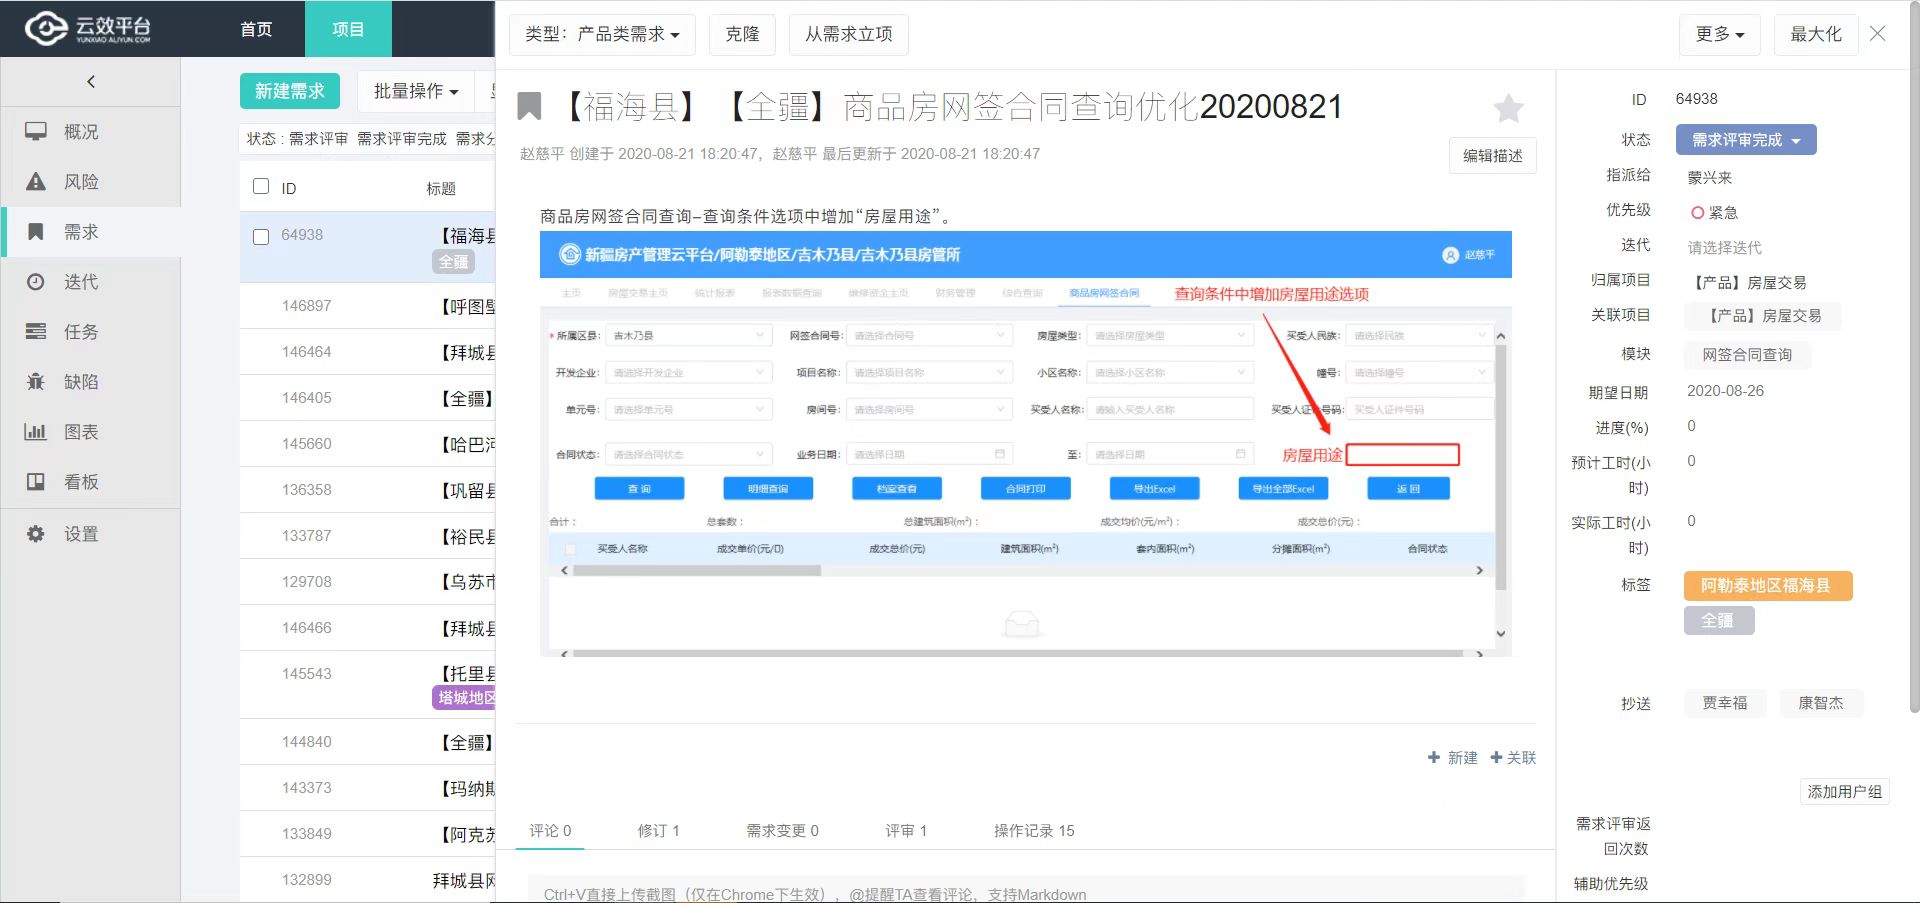Switch to 首页 top navigation tab

pos(257,29)
